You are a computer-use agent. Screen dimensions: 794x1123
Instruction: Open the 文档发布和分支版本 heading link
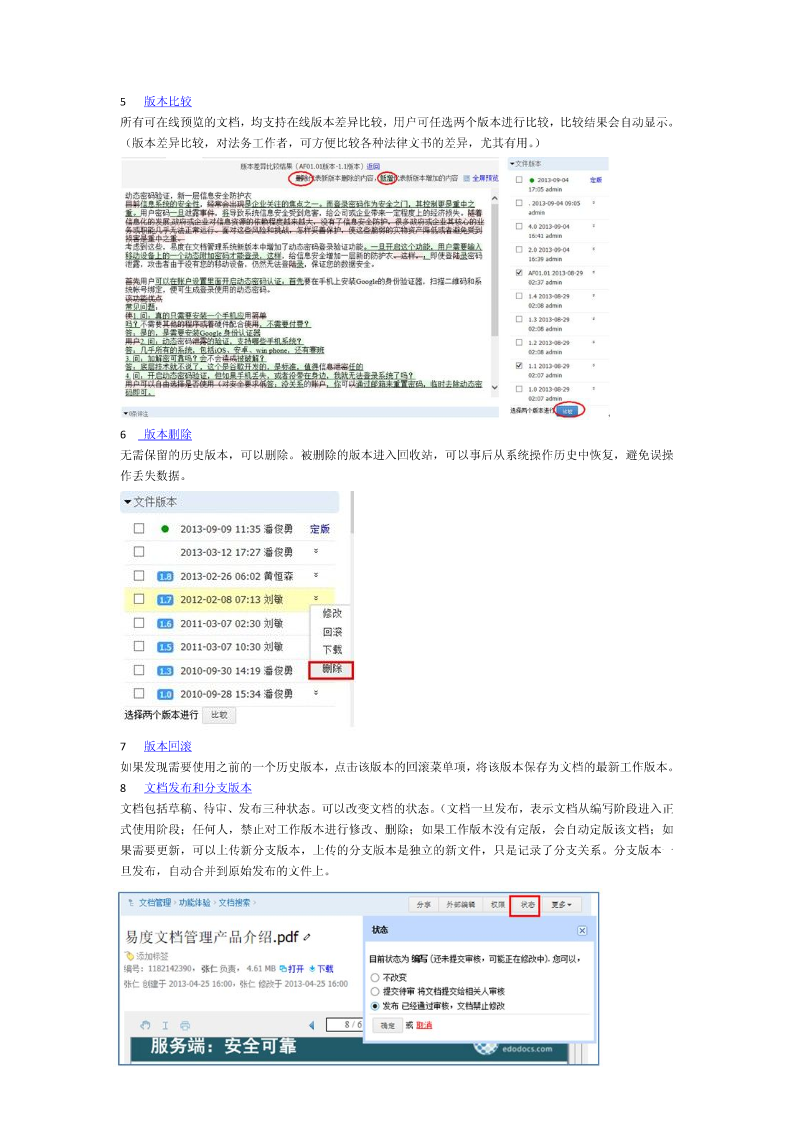click(198, 787)
